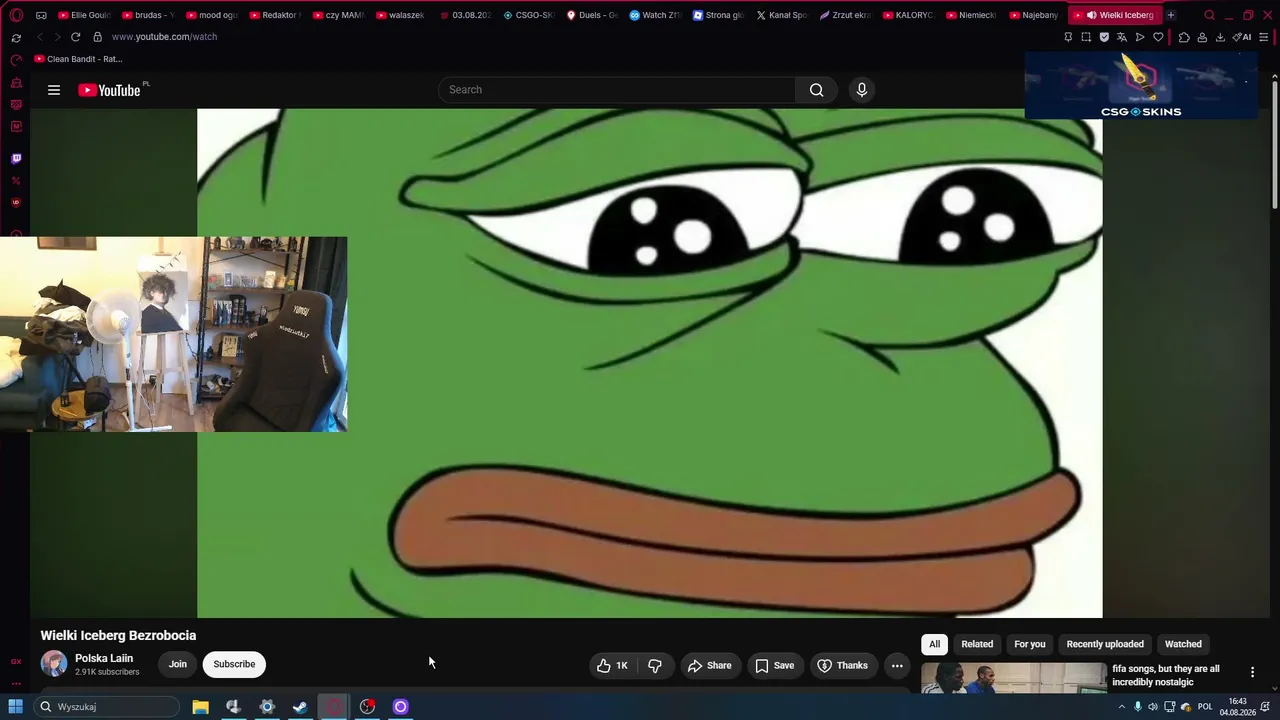Focus the YouTube search field
The image size is (1280, 720).
click(617, 90)
